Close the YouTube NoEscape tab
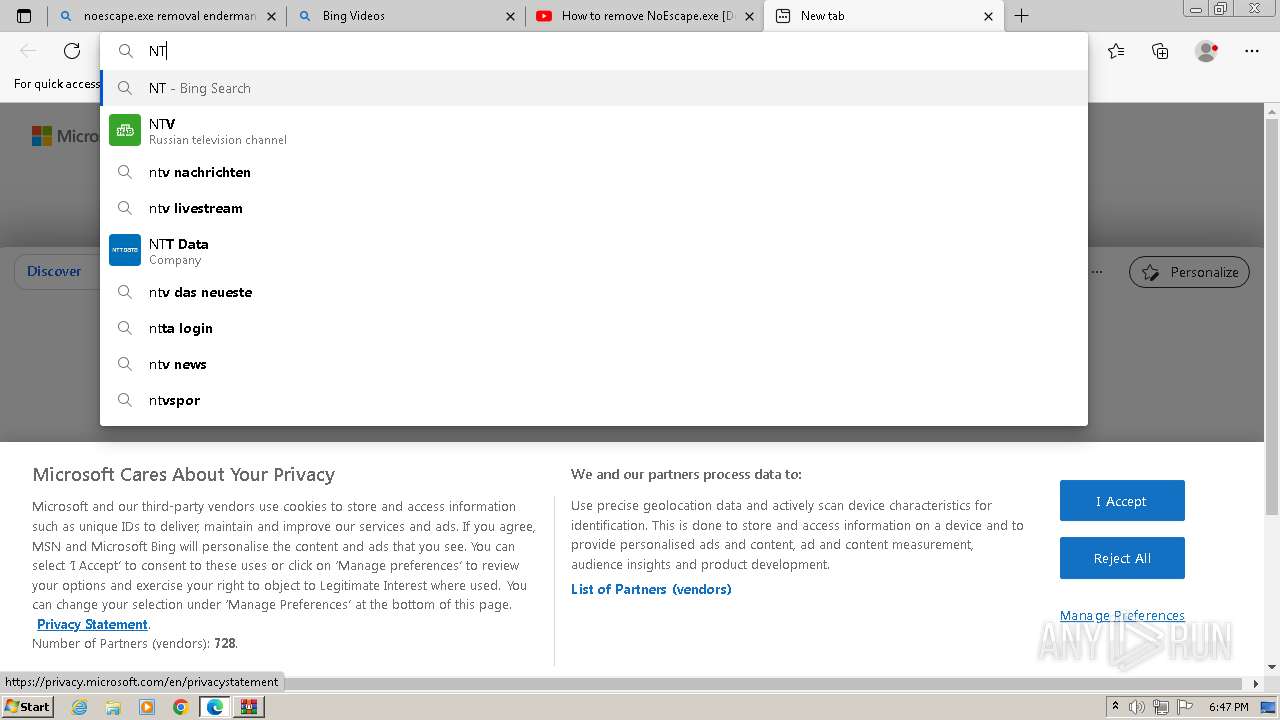The width and height of the screenshot is (1280, 720). point(750,16)
